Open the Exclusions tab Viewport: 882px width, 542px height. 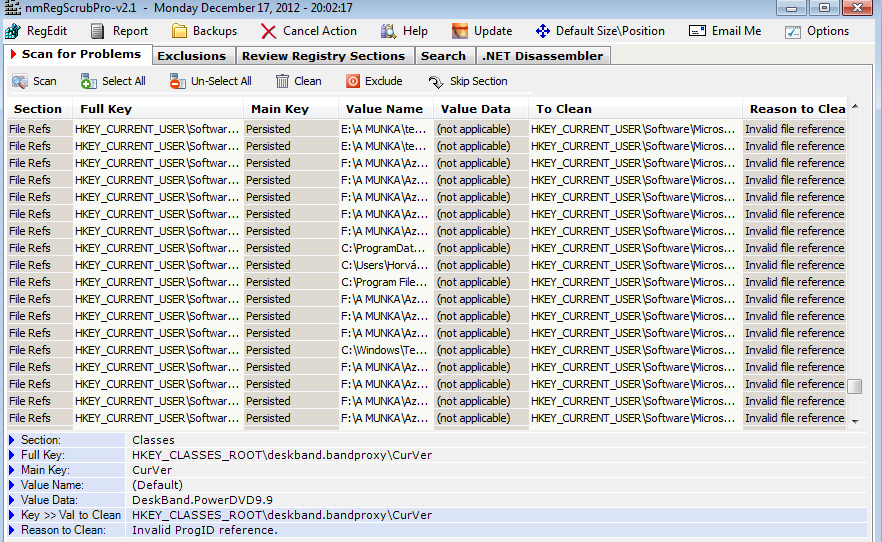pos(191,56)
